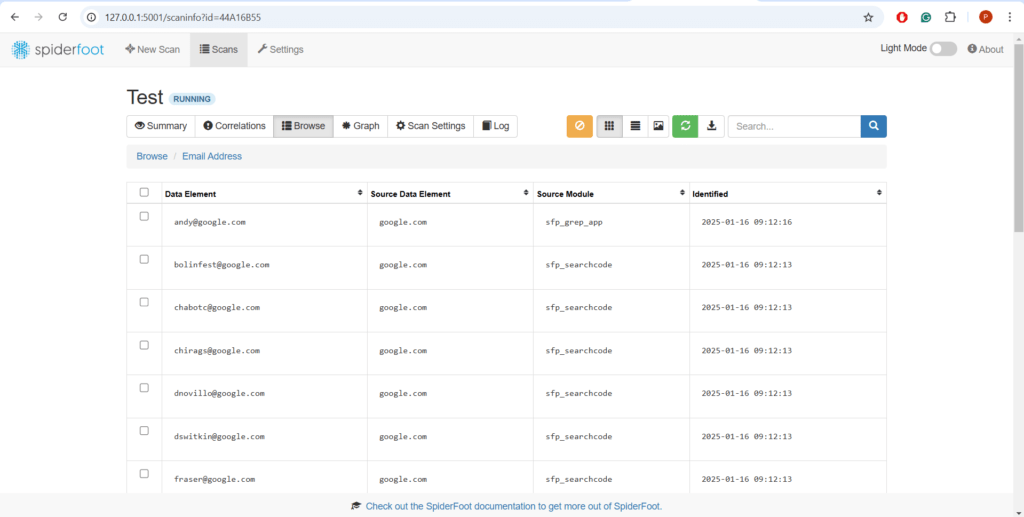Viewport: 1024px width, 517px height.
Task: Check the select-all header checkbox
Action: (x=144, y=193)
